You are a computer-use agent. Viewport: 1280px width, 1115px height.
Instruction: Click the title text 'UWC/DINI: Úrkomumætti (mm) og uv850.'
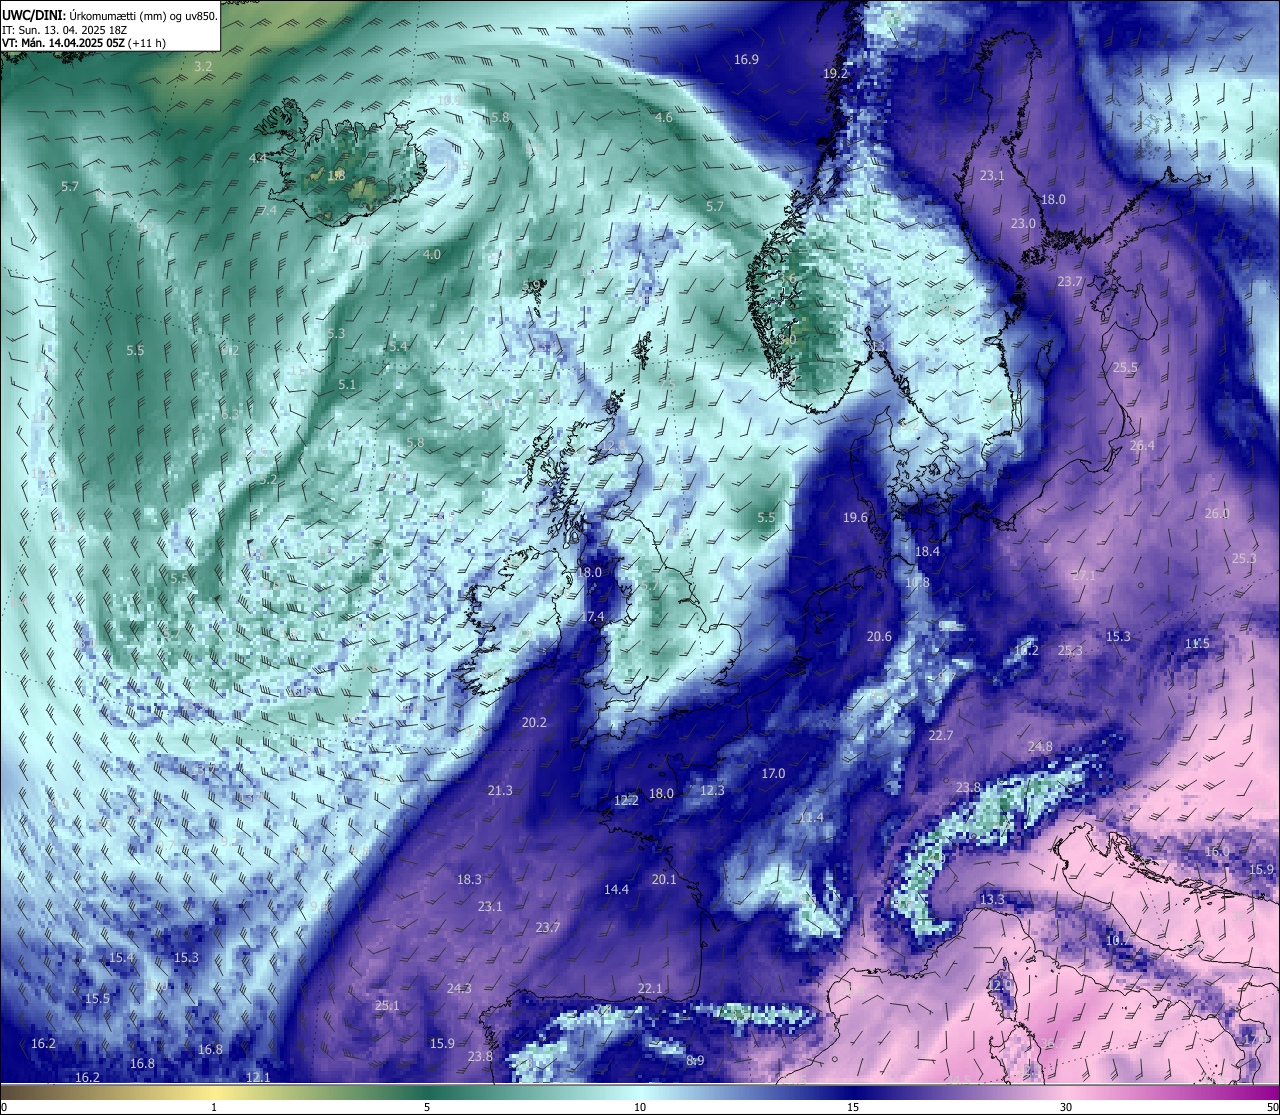110,16
